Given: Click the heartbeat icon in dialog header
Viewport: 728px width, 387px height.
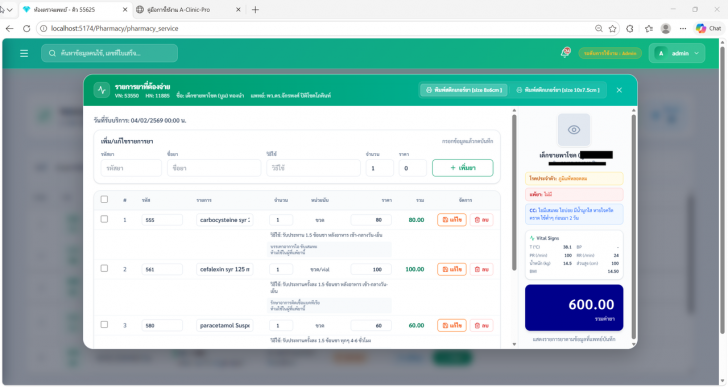Looking at the screenshot, I should [102, 90].
